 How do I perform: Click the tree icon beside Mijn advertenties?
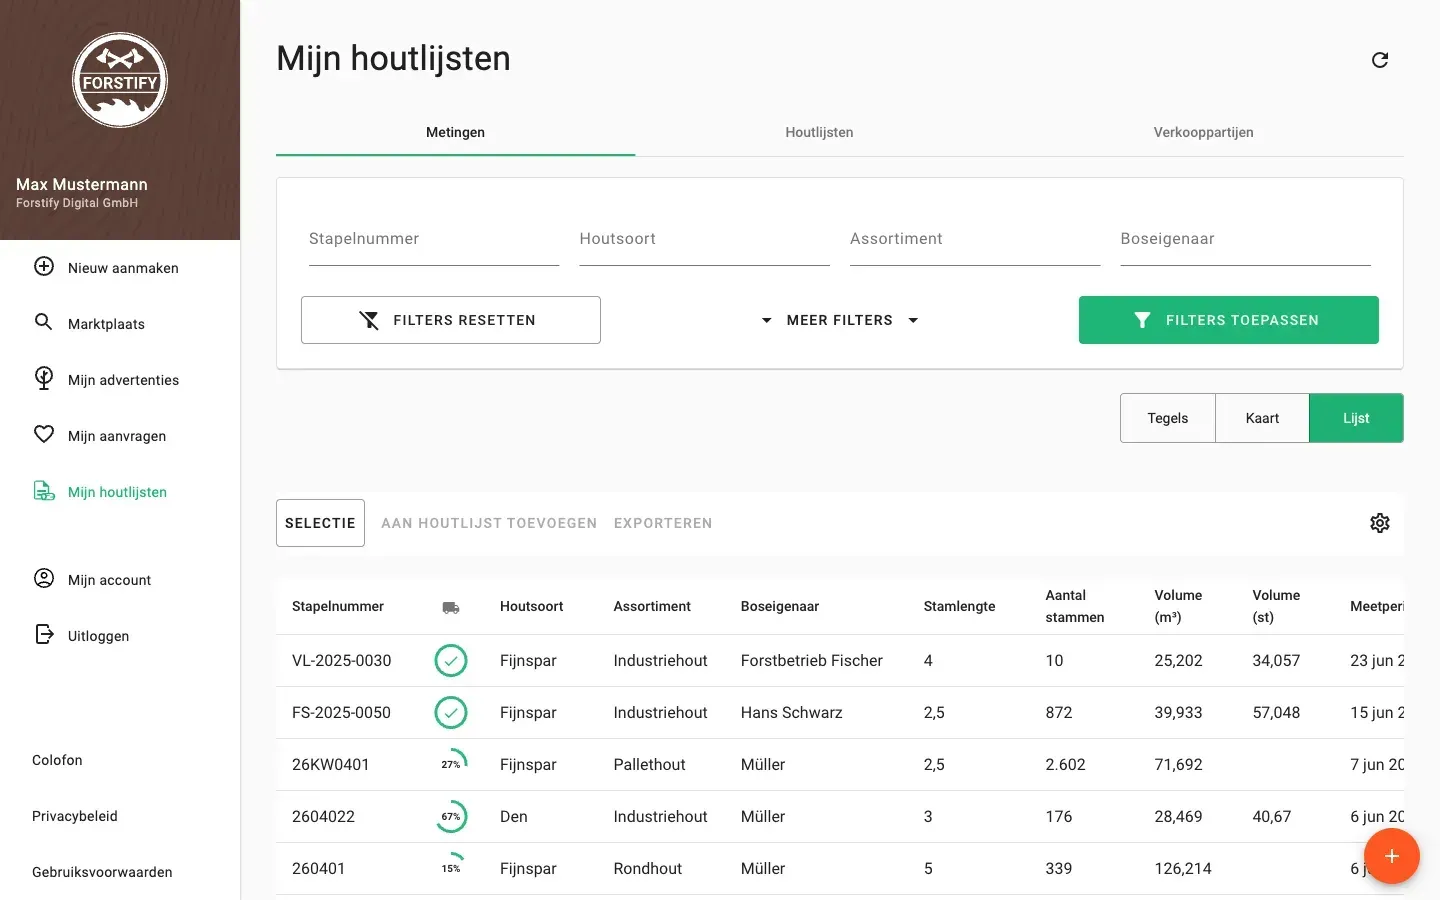pos(44,378)
